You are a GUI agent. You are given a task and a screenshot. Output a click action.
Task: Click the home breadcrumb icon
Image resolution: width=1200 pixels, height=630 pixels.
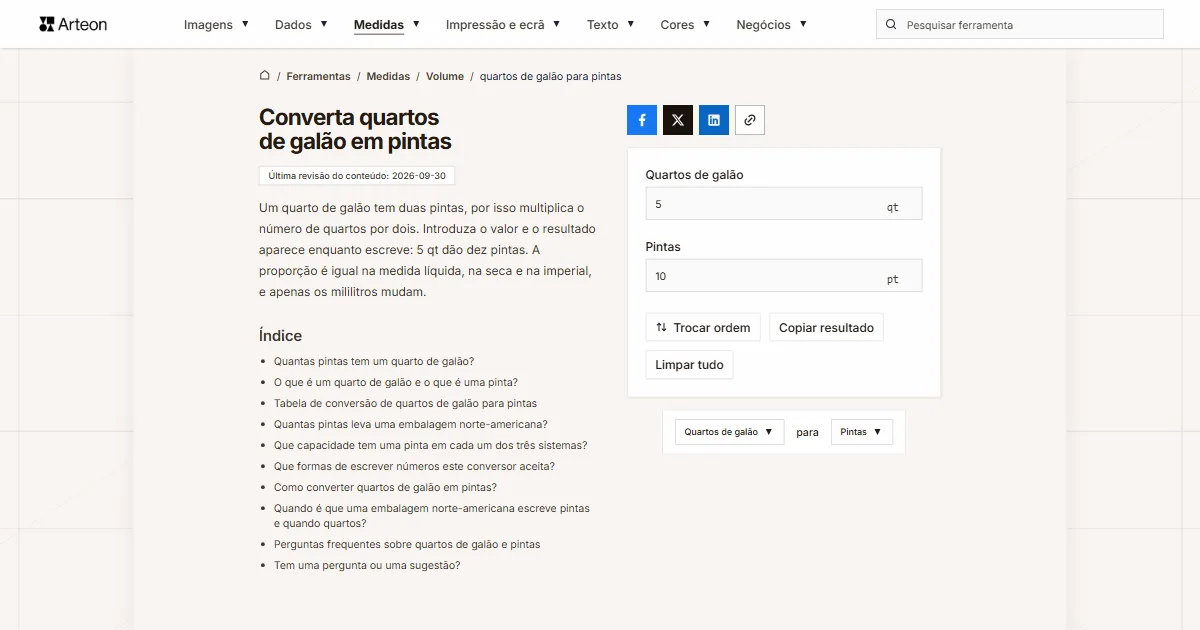[x=265, y=76]
